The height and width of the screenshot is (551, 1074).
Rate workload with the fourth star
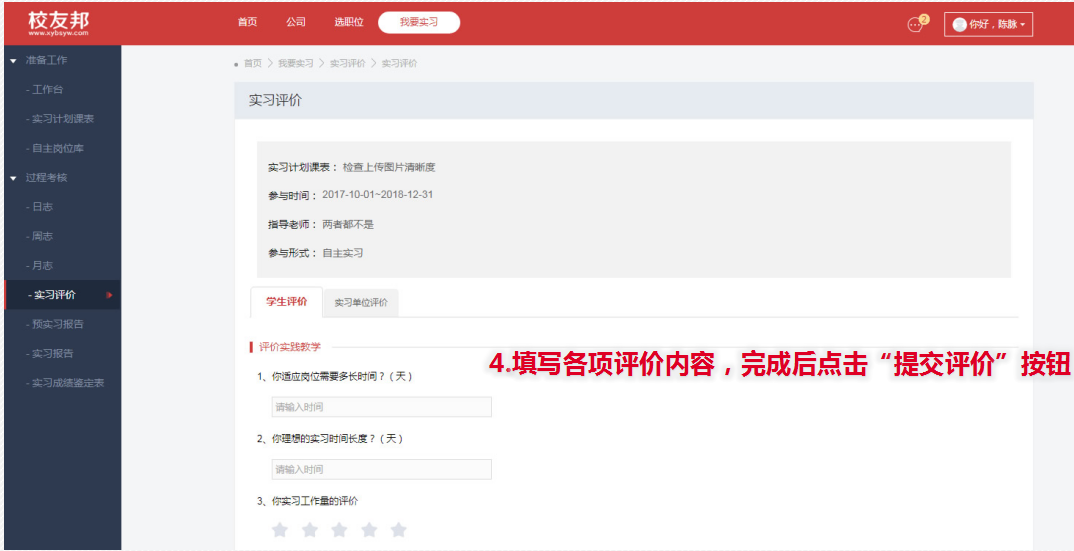coord(369,530)
